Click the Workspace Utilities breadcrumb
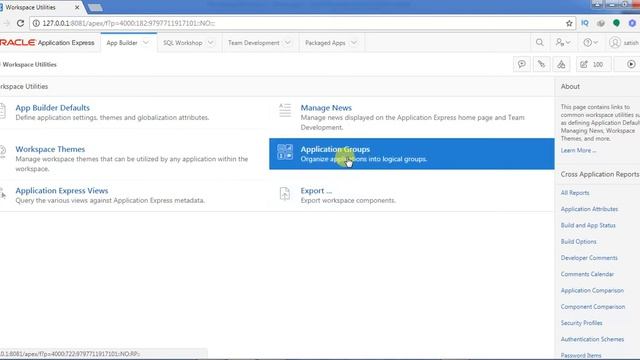640x360 pixels. coord(29,64)
